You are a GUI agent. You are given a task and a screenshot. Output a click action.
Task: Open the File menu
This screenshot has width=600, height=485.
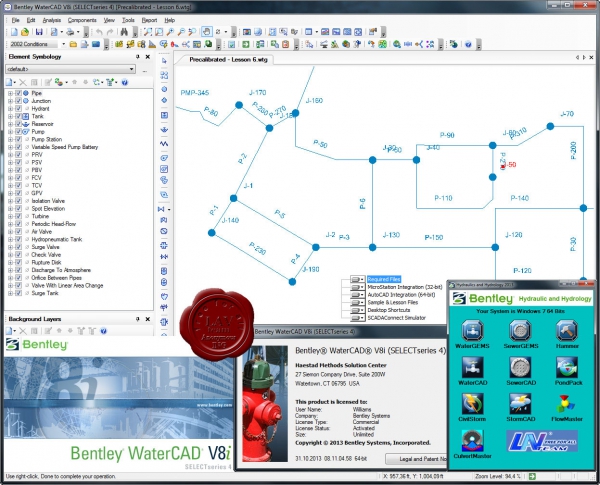click(x=15, y=20)
